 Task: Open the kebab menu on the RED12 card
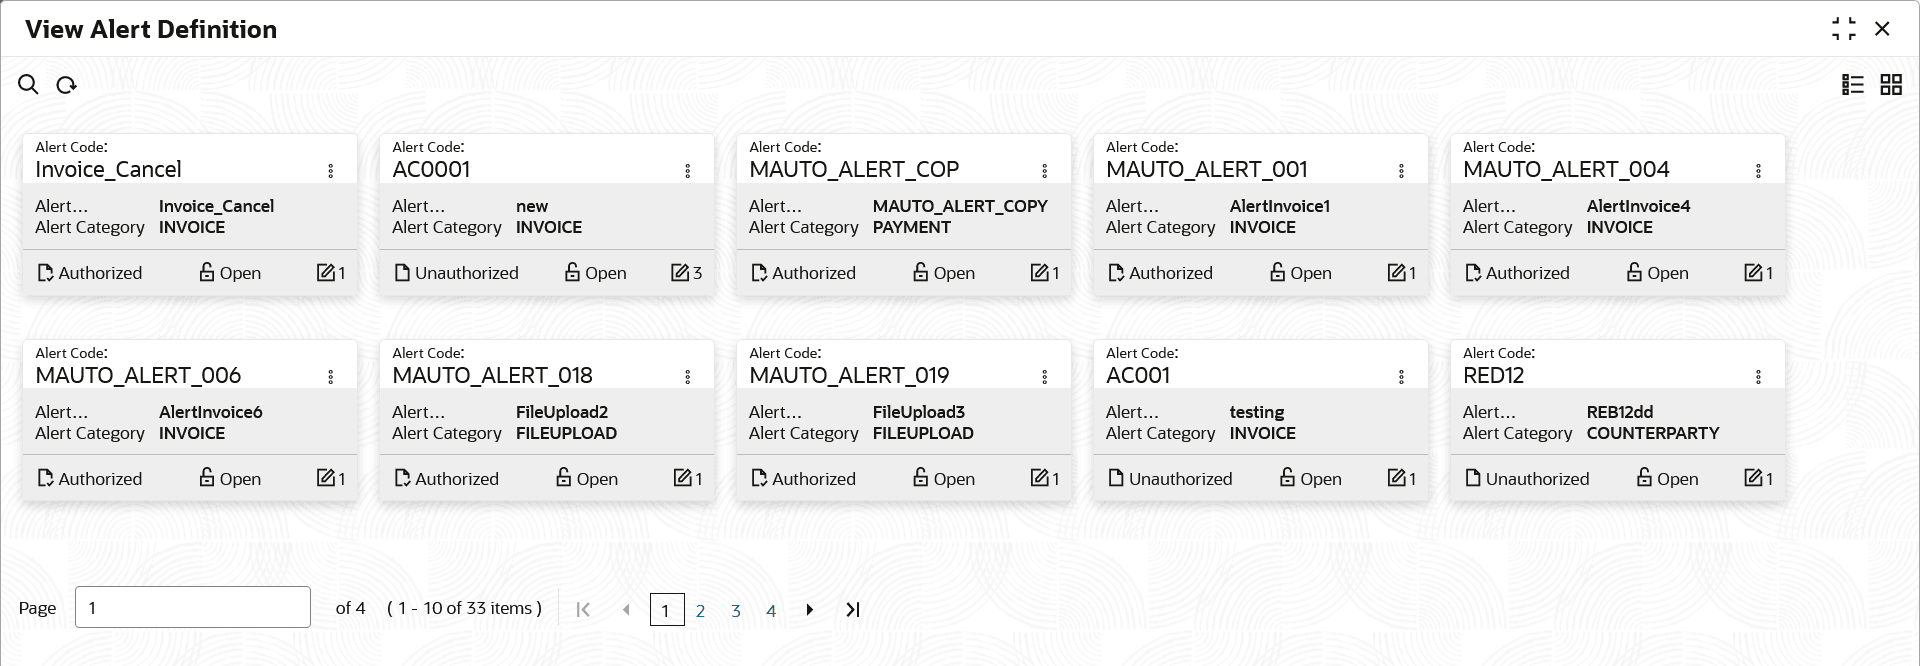1759,377
